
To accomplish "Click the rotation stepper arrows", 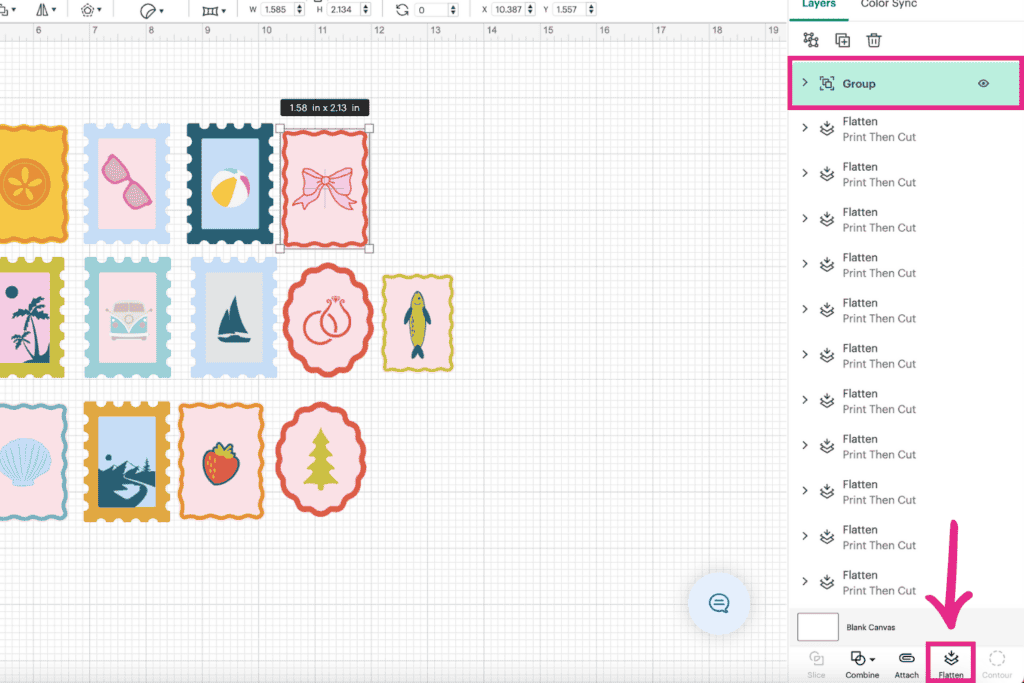I will (x=453, y=10).
